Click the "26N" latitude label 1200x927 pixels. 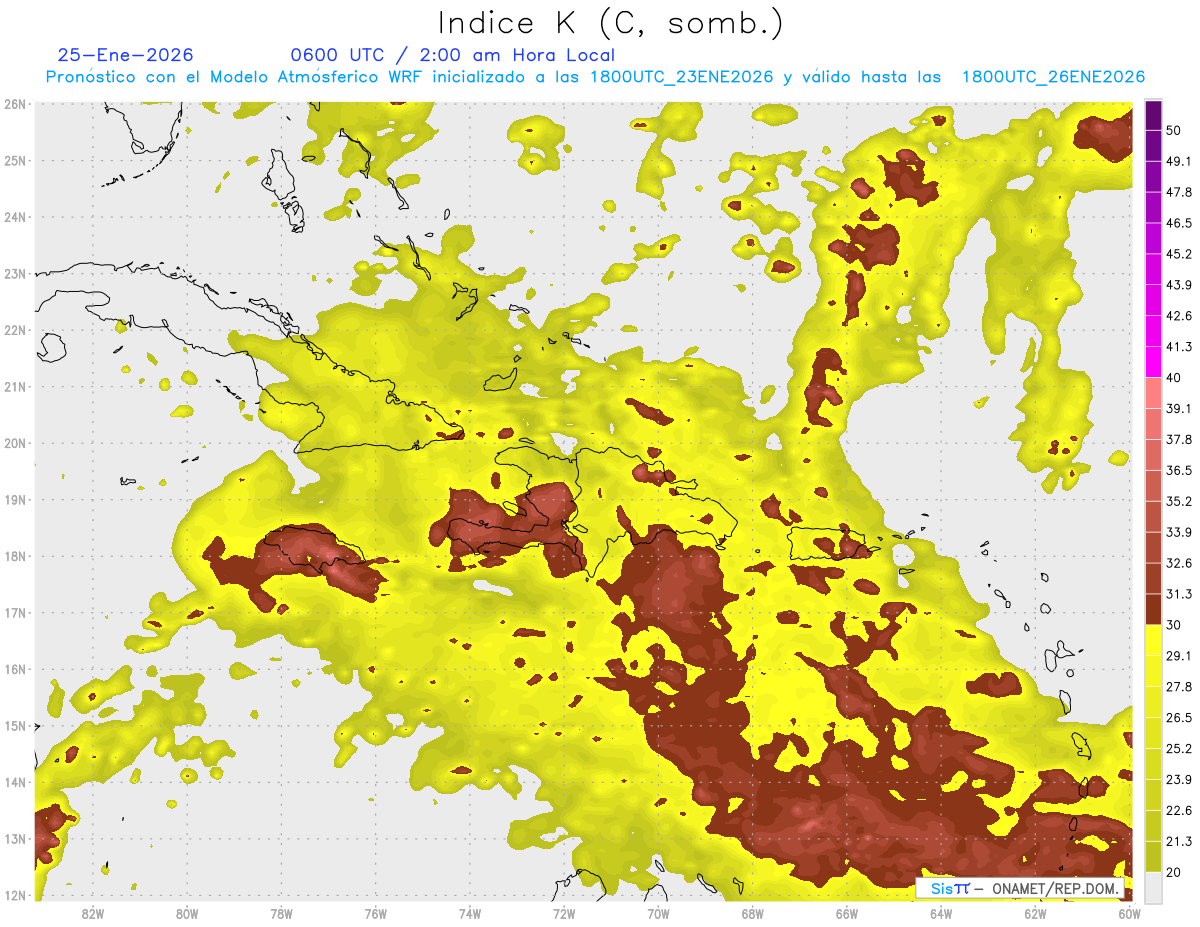click(14, 104)
